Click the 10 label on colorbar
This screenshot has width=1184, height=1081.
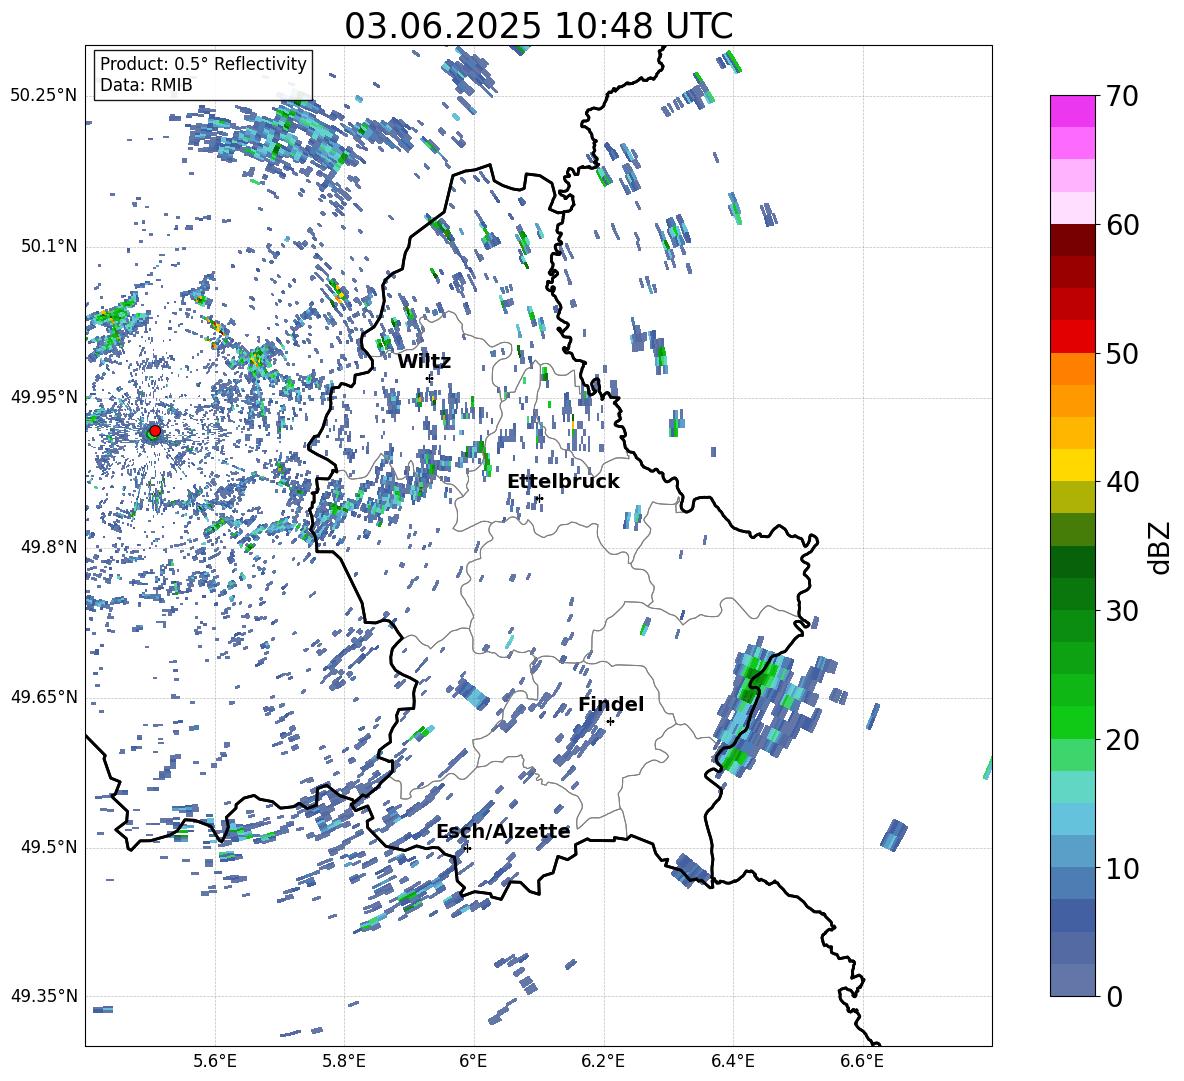point(1121,868)
